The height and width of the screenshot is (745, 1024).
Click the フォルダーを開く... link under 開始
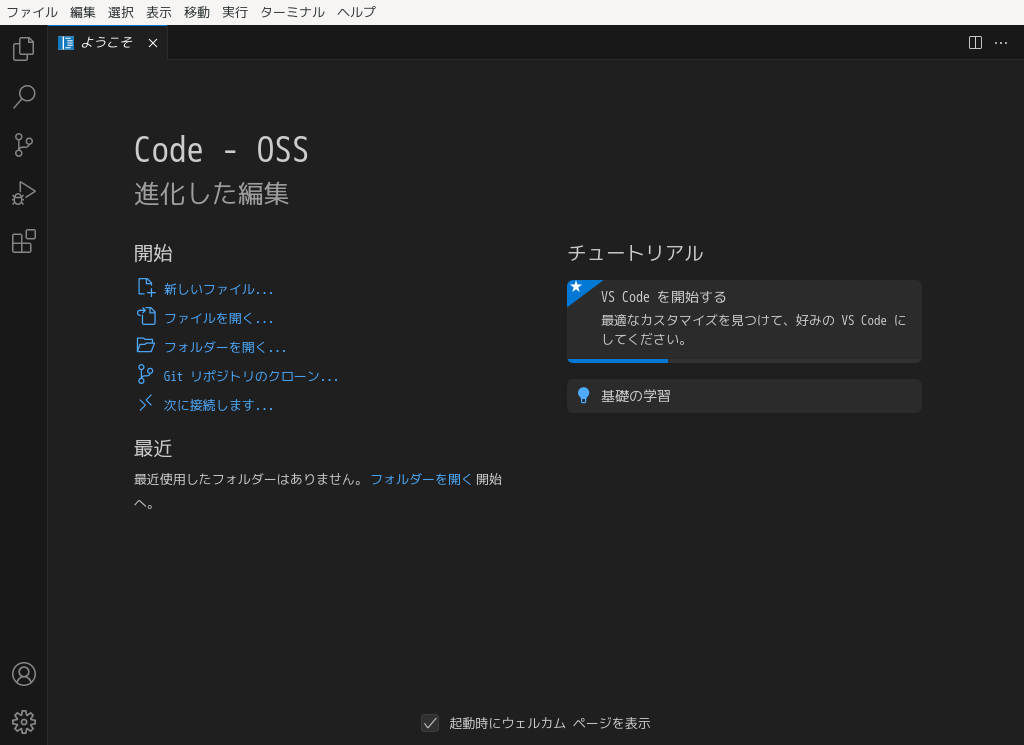coord(225,347)
